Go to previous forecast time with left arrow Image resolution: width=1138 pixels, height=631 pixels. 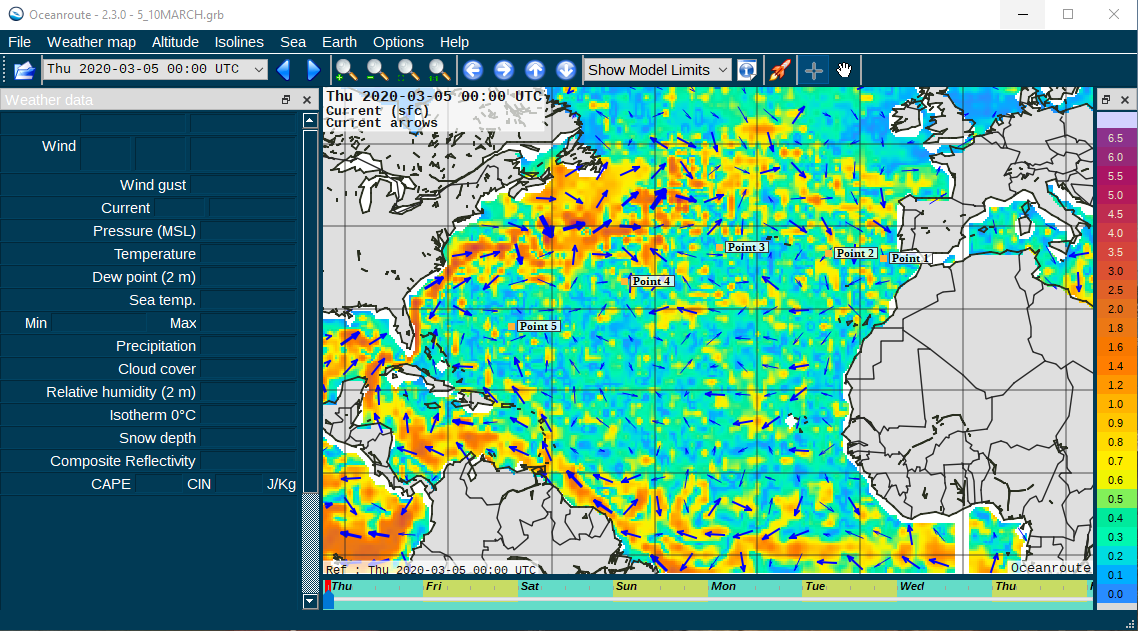(x=283, y=70)
